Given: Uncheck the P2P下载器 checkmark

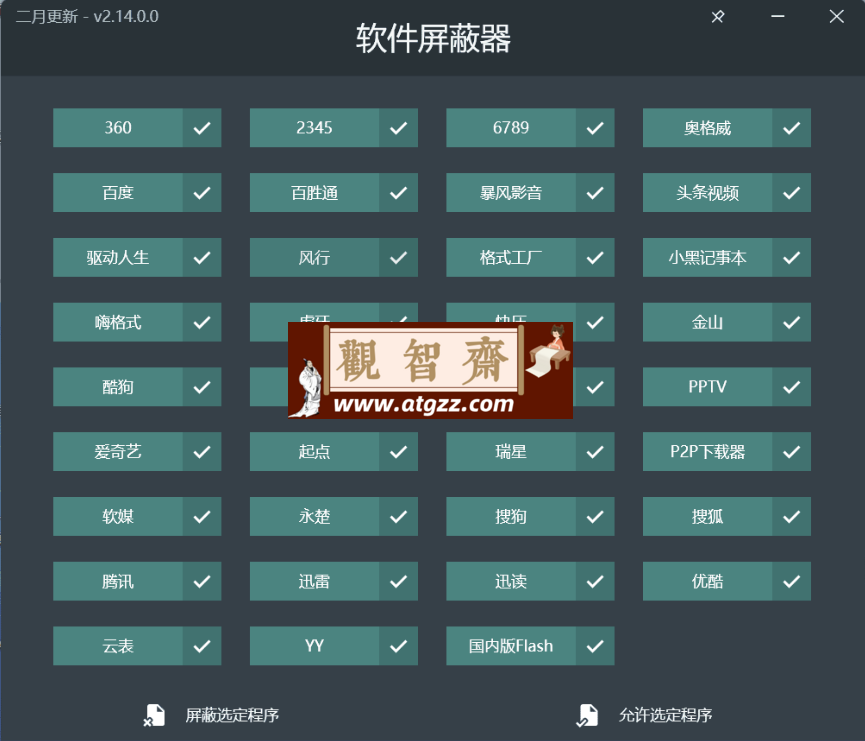Looking at the screenshot, I should [x=791, y=452].
